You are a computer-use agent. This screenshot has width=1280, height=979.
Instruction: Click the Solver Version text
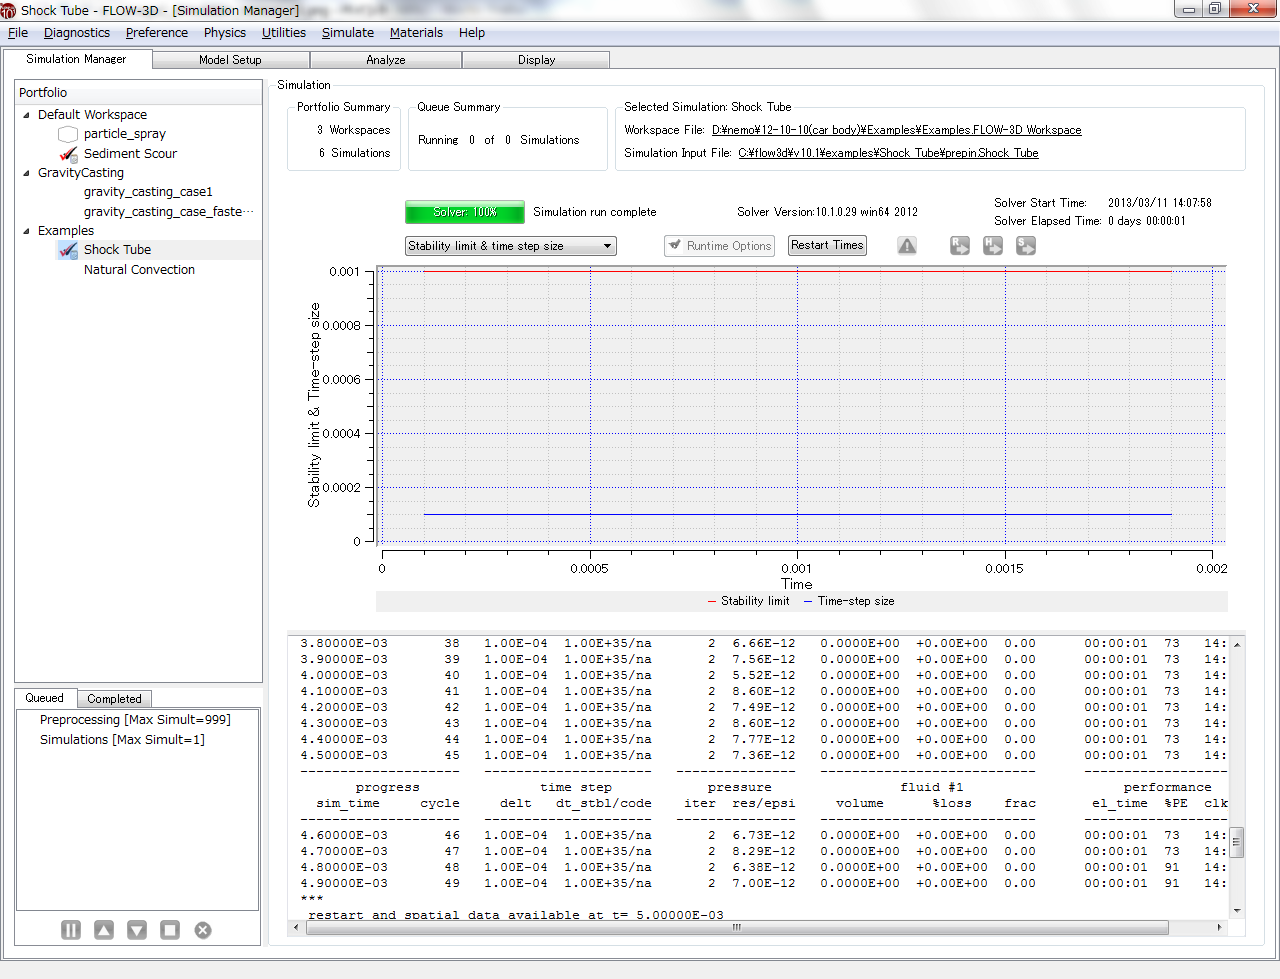[x=827, y=212]
